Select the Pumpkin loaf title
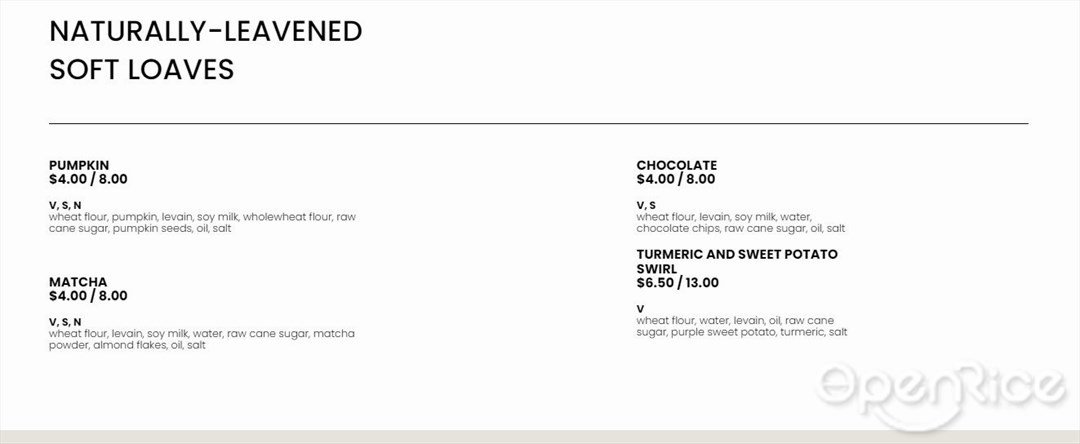Image resolution: width=1080 pixels, height=444 pixels. click(79, 165)
